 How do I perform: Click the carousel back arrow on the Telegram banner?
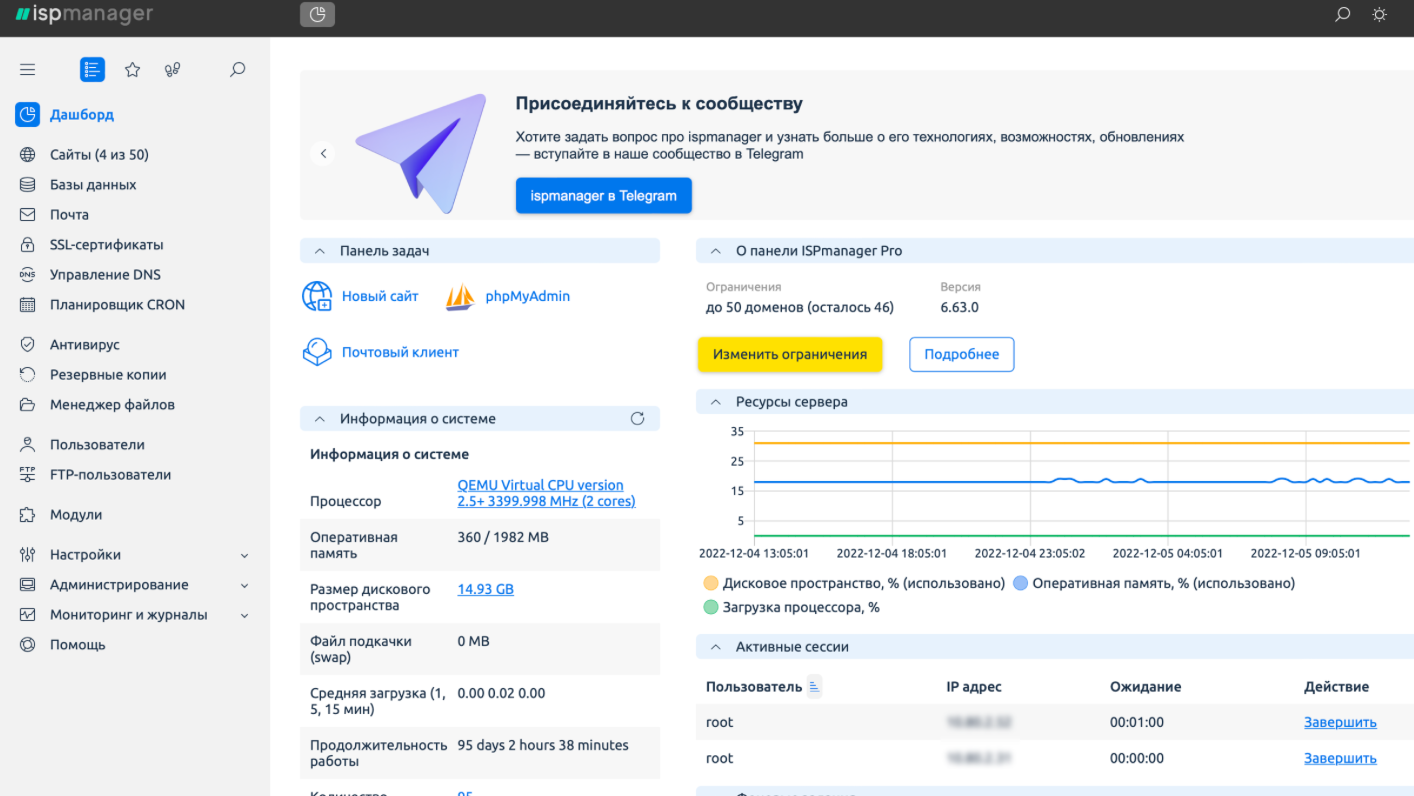[x=323, y=153]
